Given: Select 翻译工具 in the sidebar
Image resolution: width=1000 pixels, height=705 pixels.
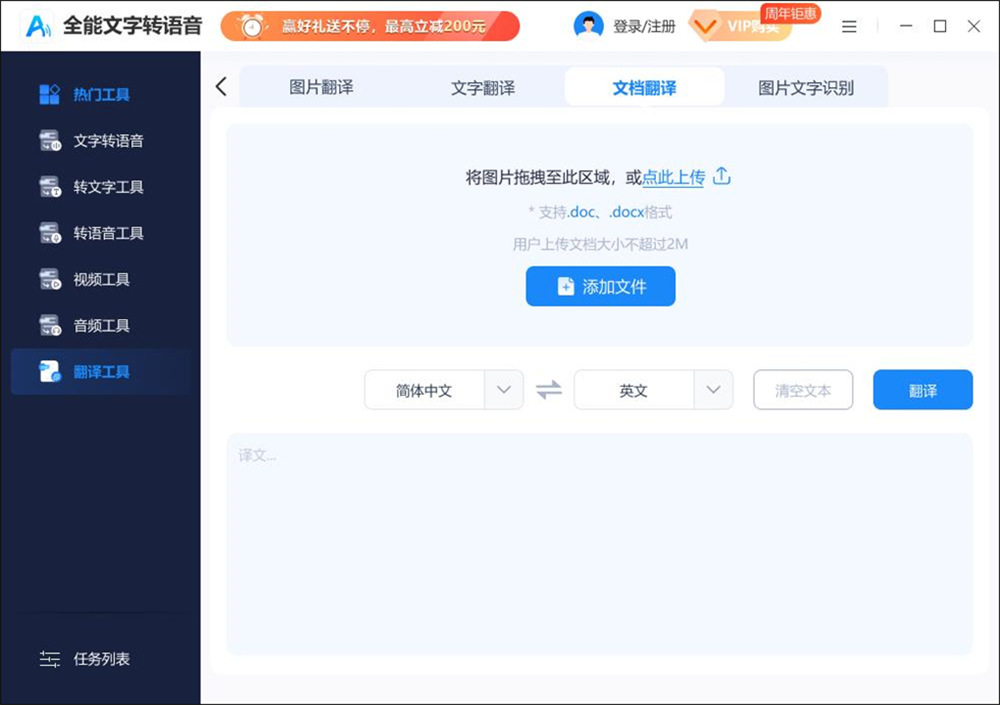Looking at the screenshot, I should coord(101,371).
